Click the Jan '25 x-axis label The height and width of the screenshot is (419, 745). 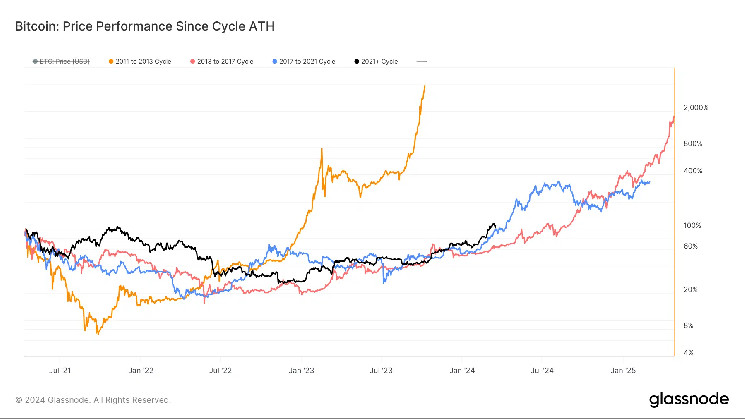(623, 369)
